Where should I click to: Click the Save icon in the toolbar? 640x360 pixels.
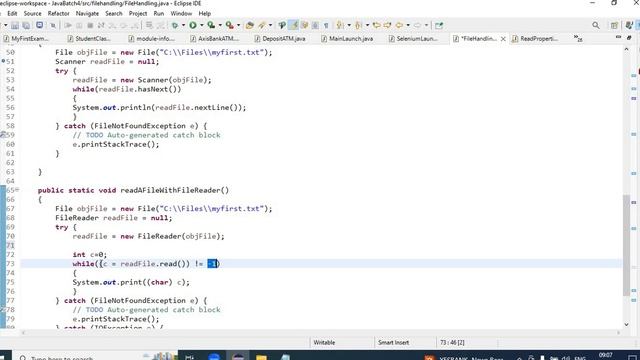point(15,26)
